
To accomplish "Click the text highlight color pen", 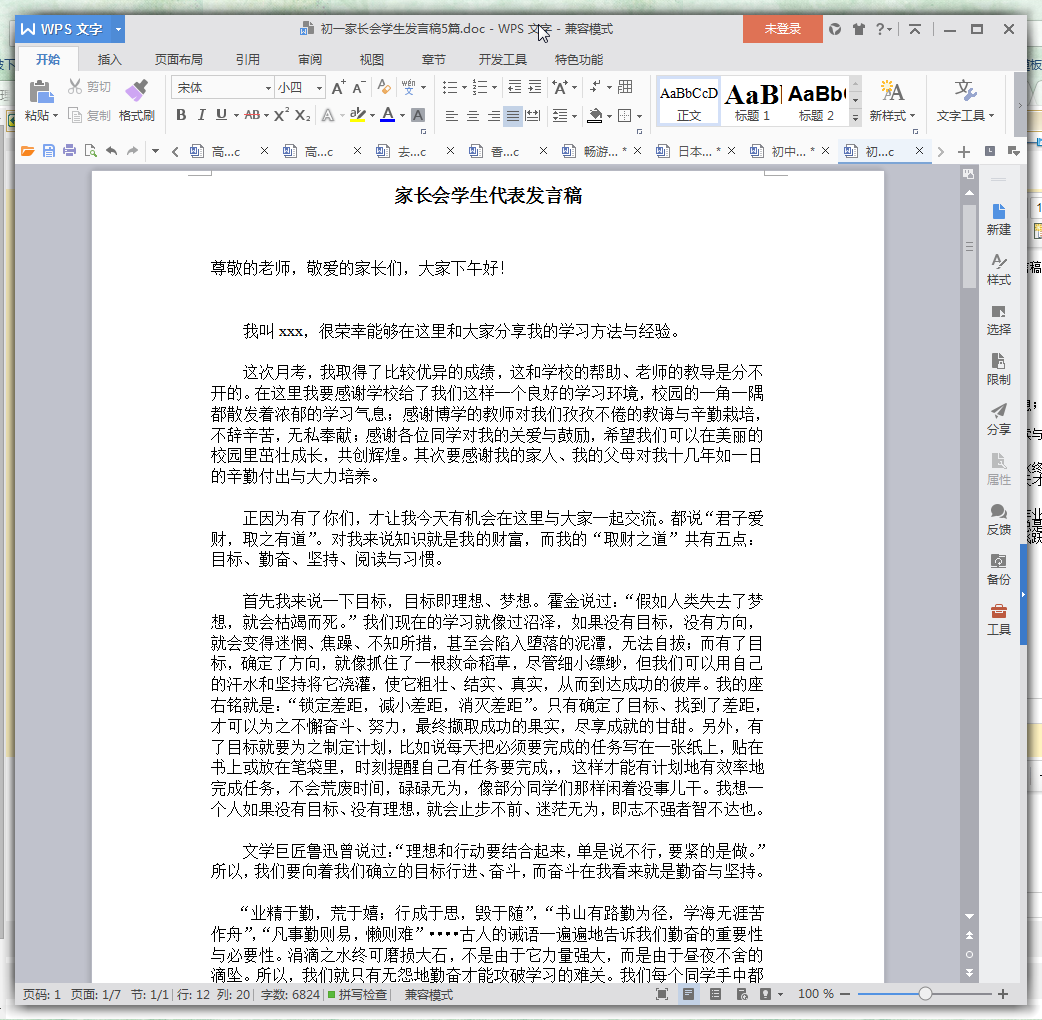I will pos(358,115).
